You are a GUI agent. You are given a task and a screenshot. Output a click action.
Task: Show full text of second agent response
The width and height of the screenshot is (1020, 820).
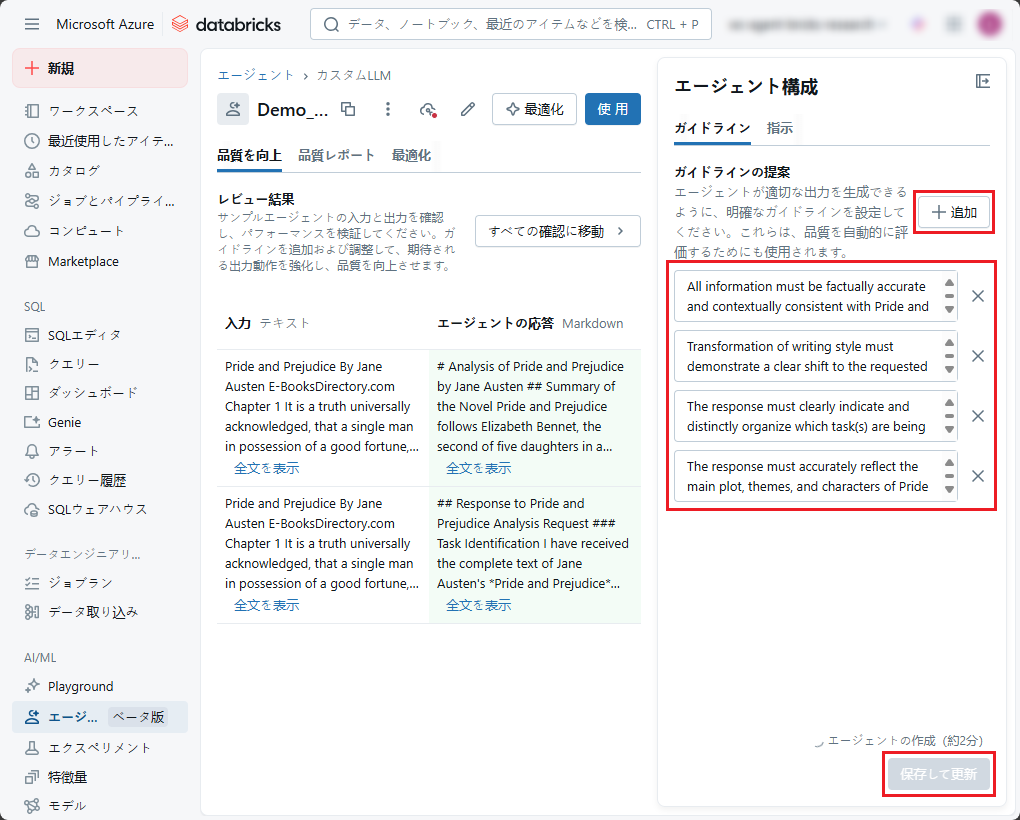478,605
